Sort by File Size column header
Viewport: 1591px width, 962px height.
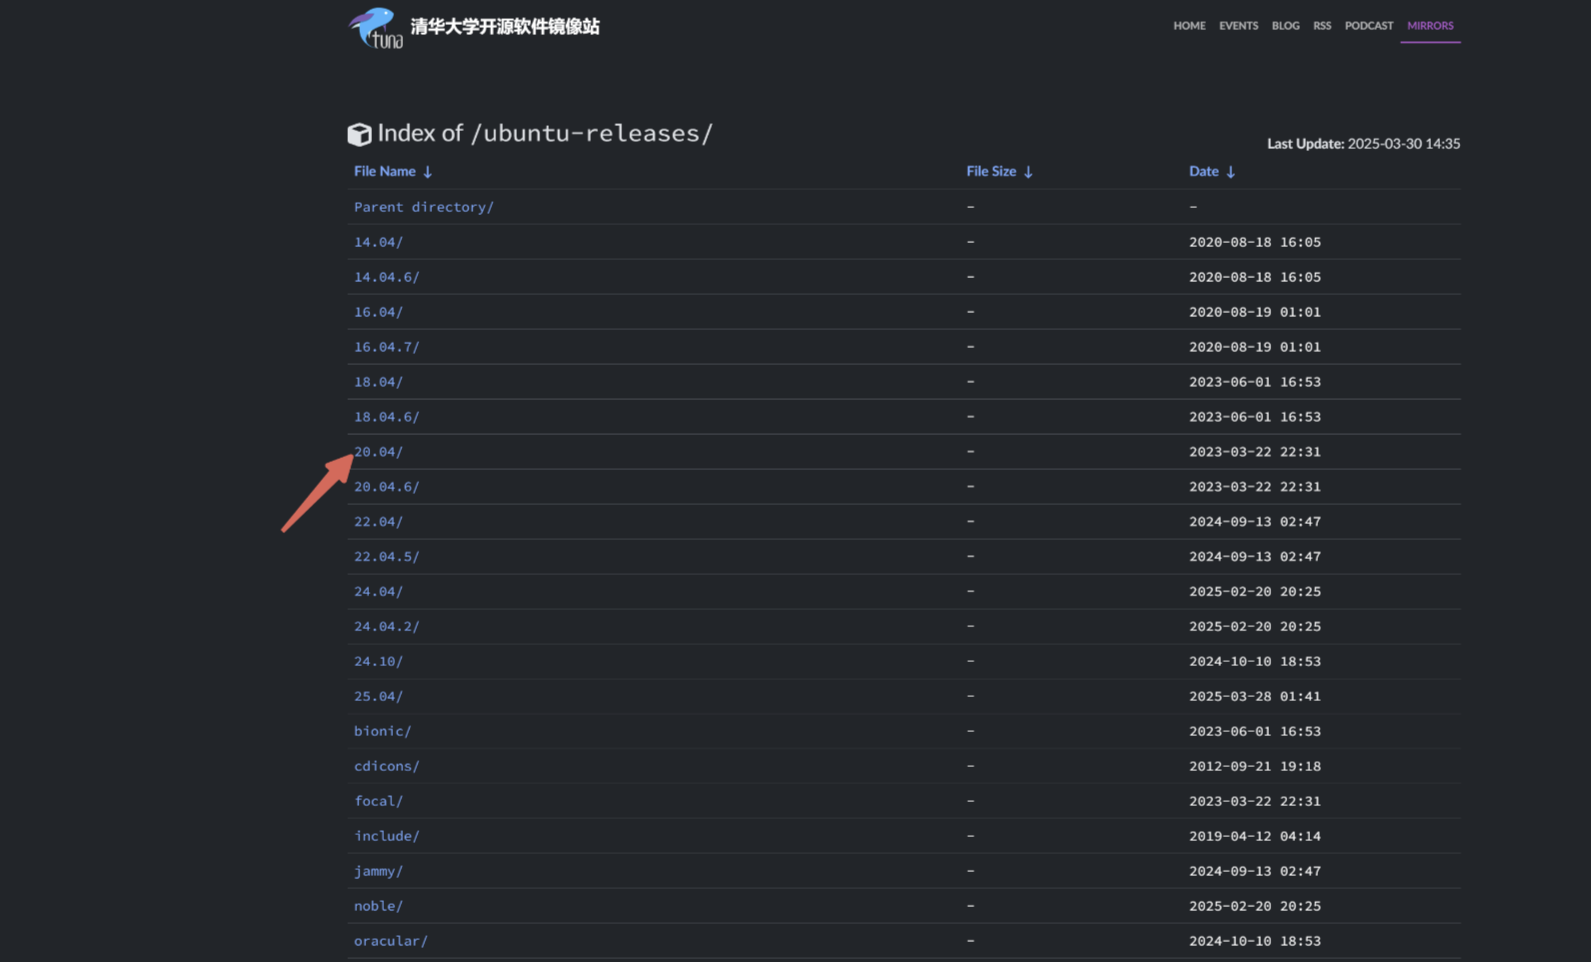pos(999,171)
